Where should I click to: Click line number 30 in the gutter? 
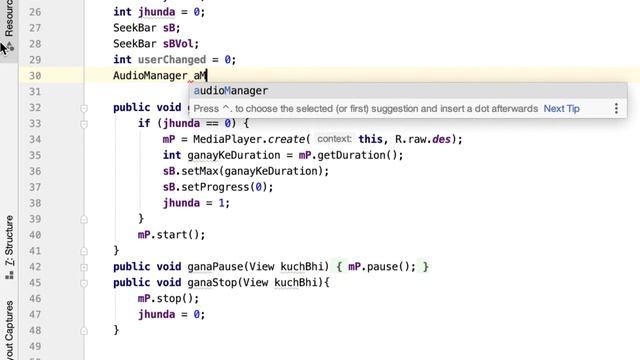click(x=35, y=76)
